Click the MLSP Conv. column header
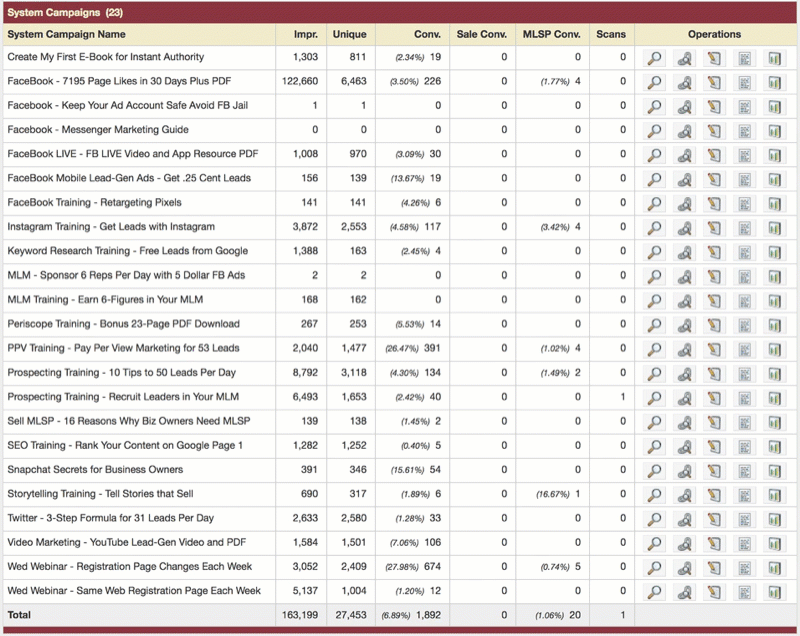The height and width of the screenshot is (636, 800). click(552, 34)
